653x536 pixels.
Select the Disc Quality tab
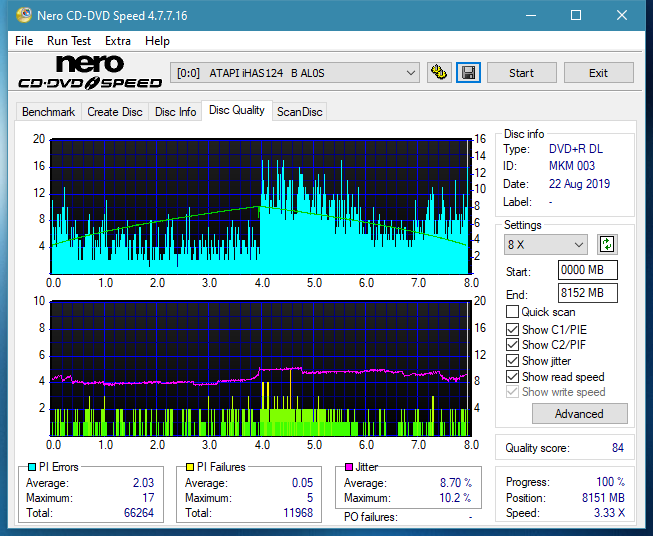[237, 110]
